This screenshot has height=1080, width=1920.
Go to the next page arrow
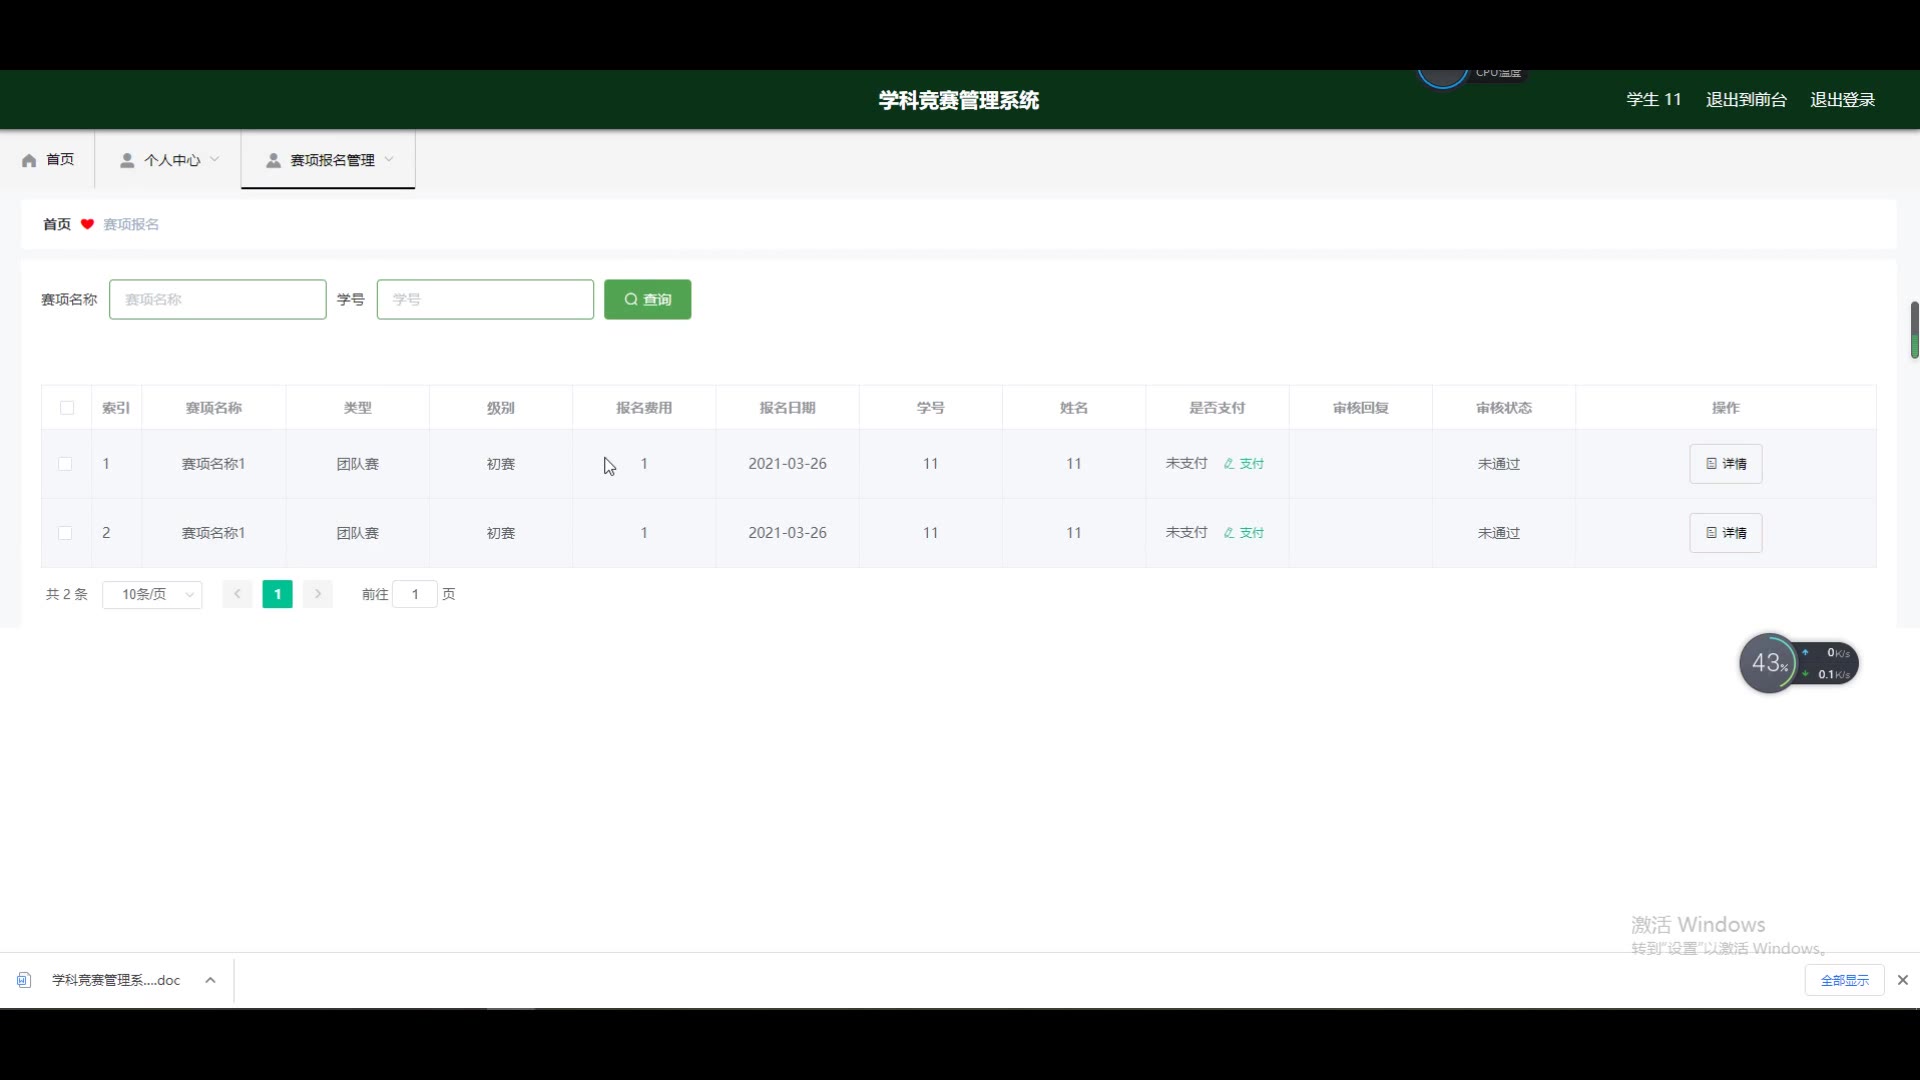click(x=318, y=594)
